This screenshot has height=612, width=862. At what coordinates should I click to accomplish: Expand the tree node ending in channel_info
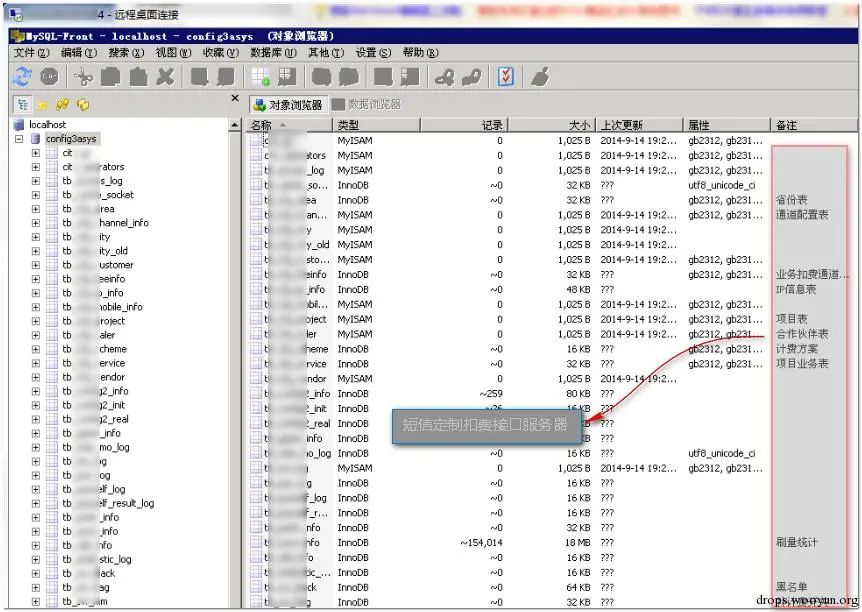click(x=36, y=223)
